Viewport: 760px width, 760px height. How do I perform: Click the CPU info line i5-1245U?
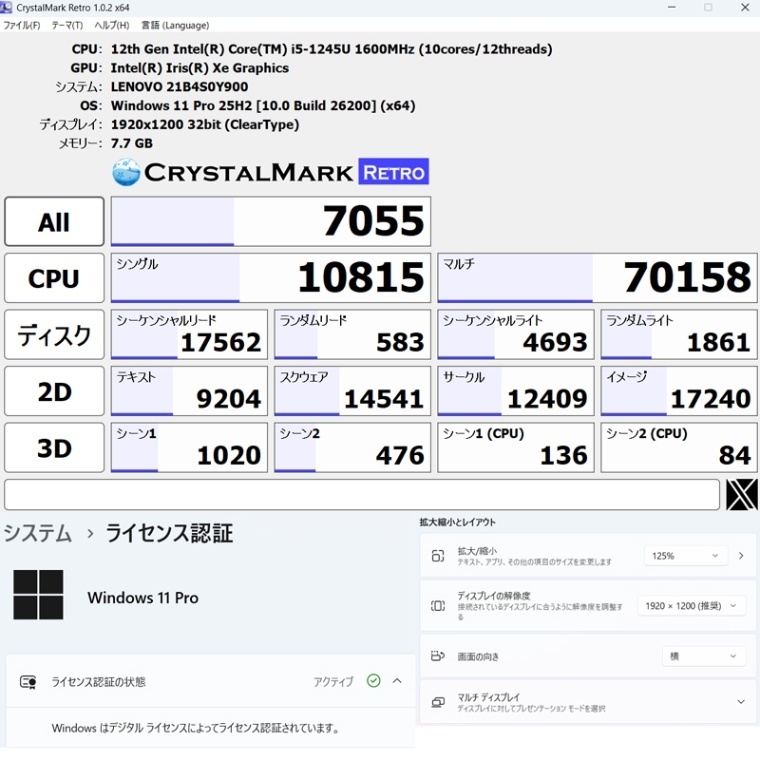tap(332, 49)
